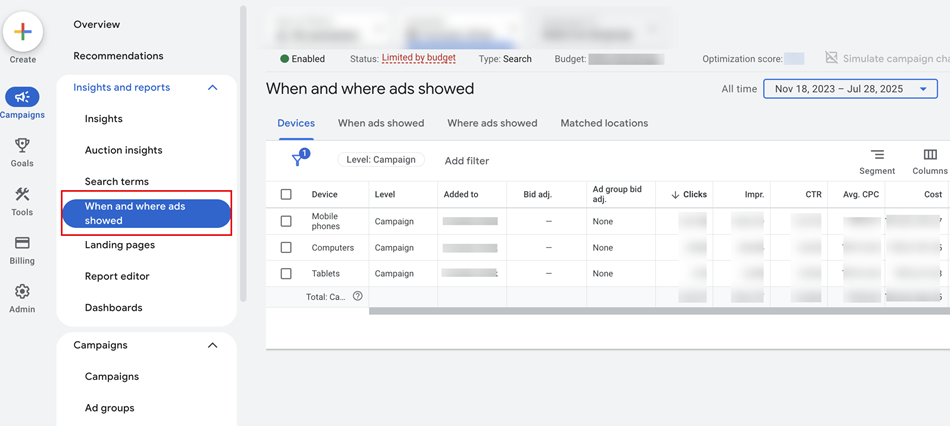Sort by the Added to column header

(x=460, y=195)
